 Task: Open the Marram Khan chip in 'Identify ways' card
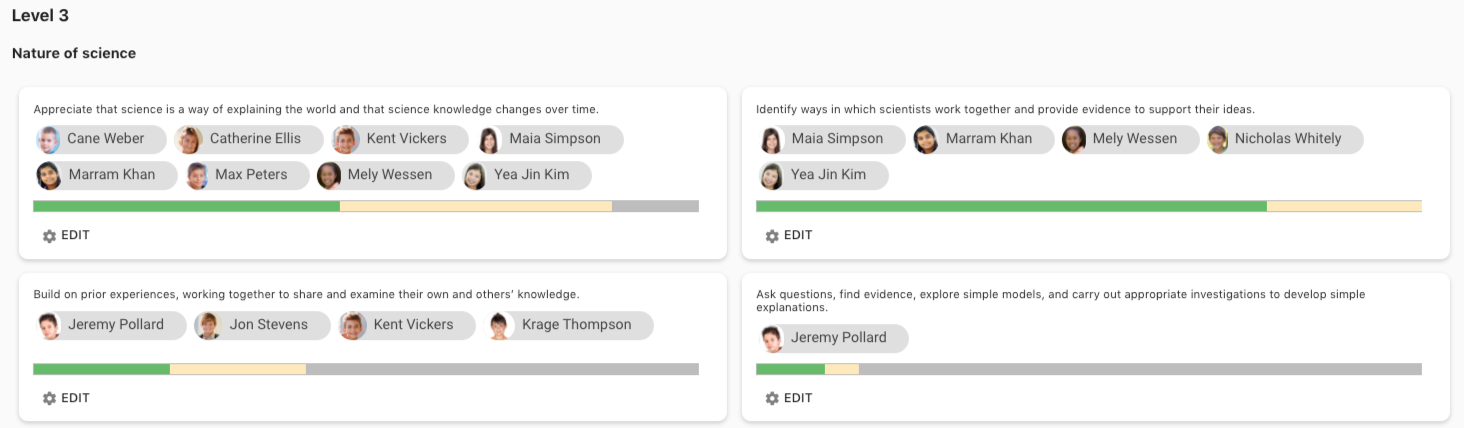click(984, 140)
